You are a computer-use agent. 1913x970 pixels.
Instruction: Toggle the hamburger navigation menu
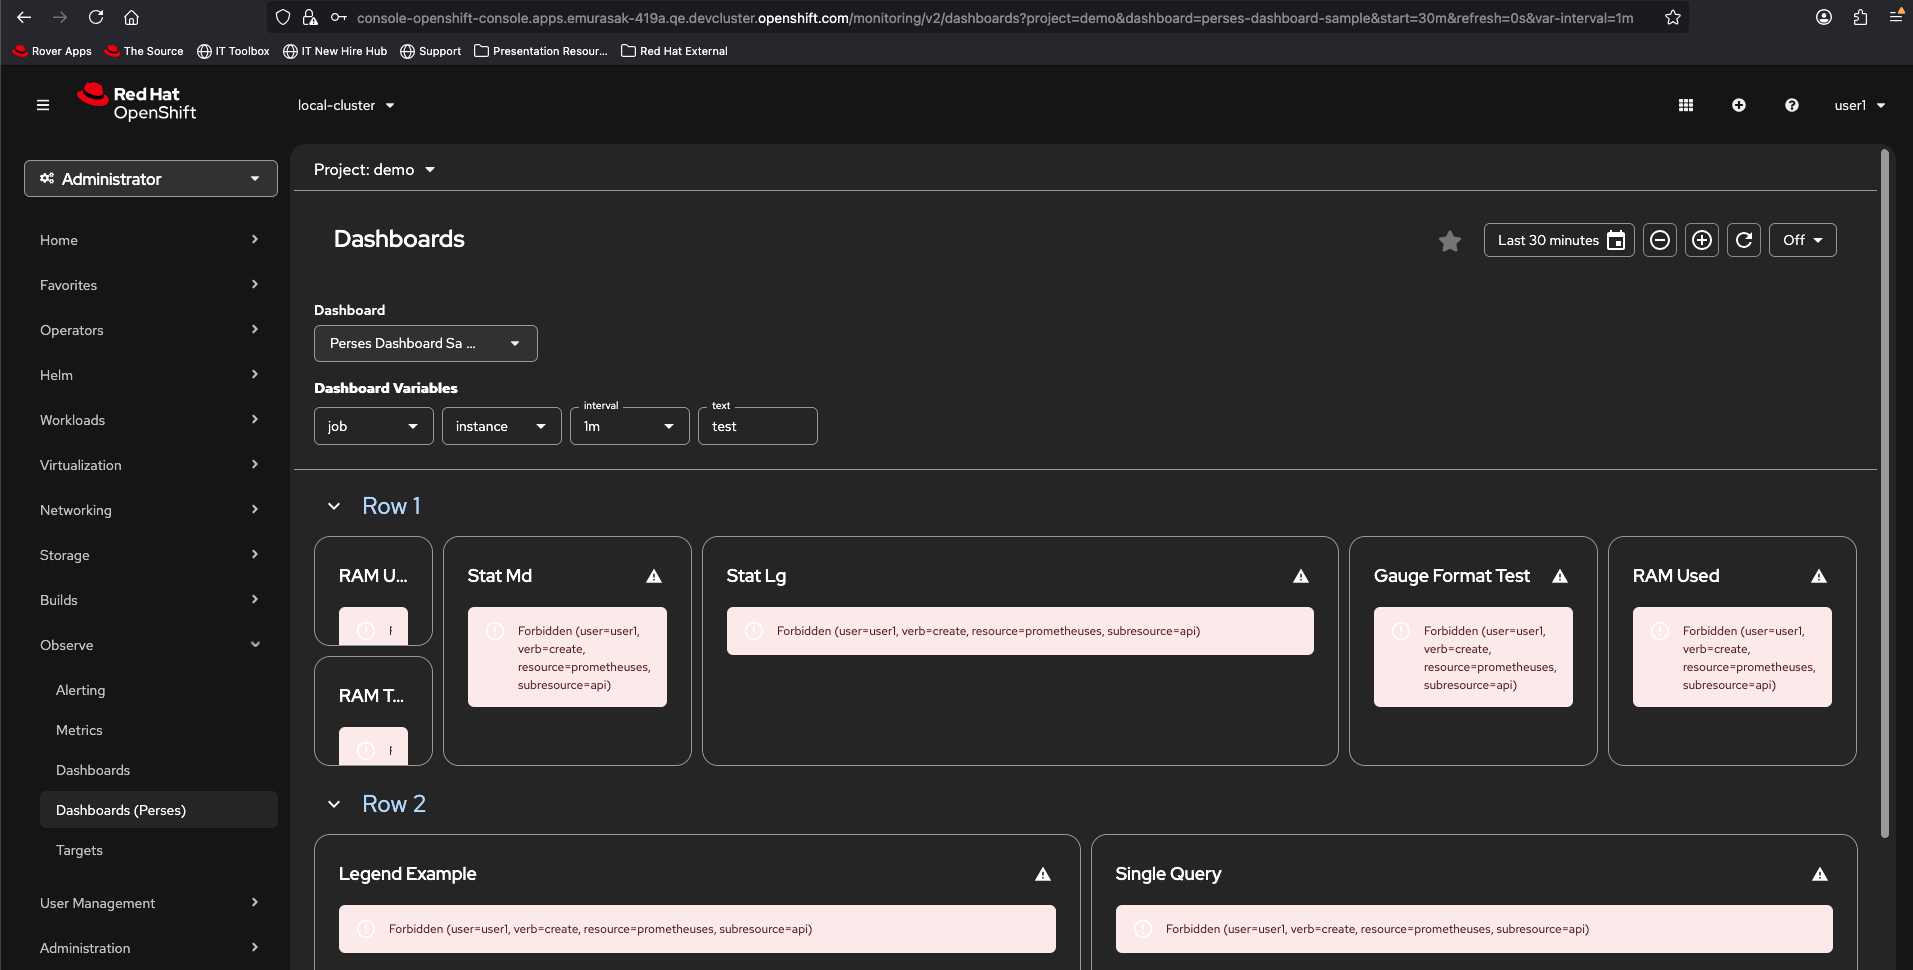[43, 105]
